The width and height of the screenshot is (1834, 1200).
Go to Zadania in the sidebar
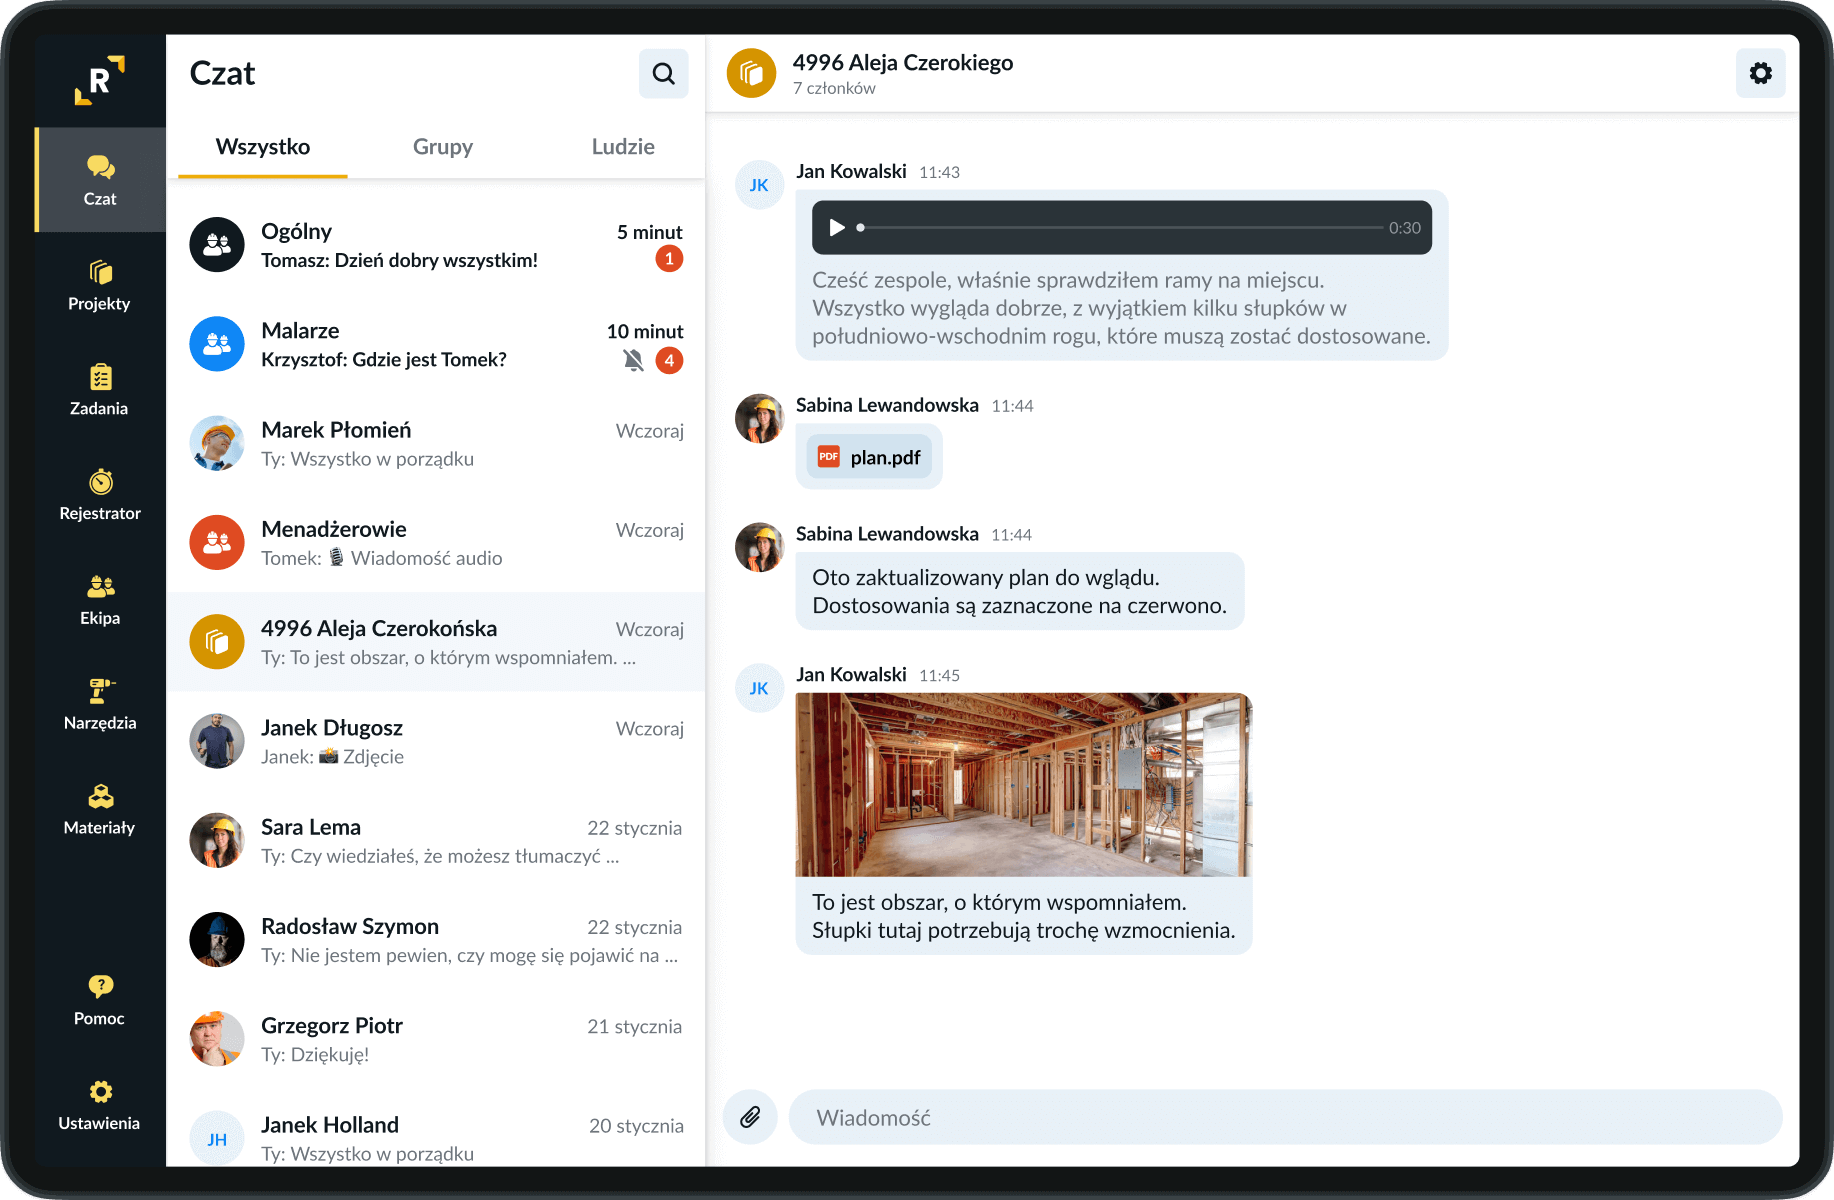[x=100, y=390]
